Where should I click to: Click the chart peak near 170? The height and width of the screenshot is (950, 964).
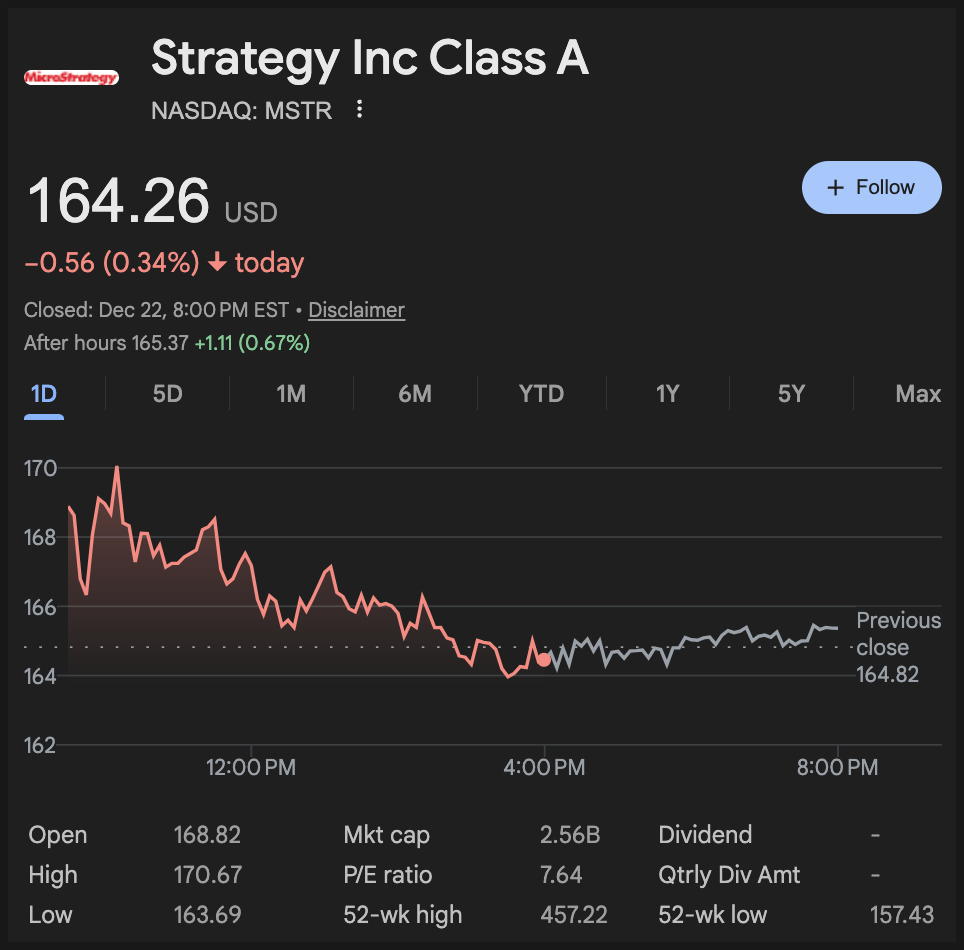[x=117, y=468]
